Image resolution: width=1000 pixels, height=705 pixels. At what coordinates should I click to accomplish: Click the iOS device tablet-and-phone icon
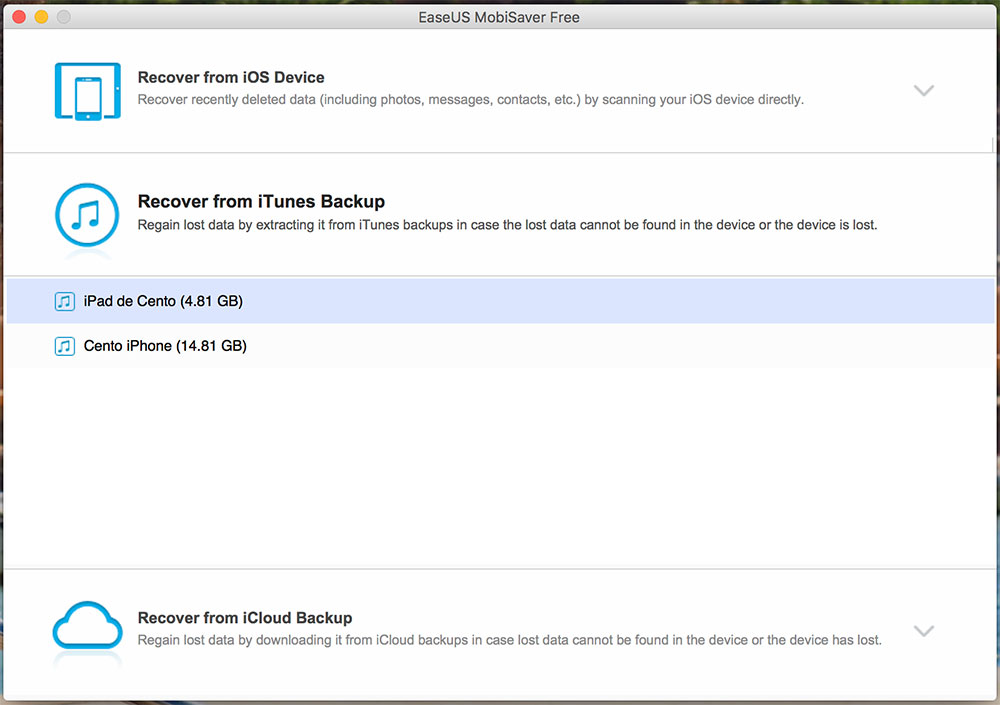(x=87, y=91)
